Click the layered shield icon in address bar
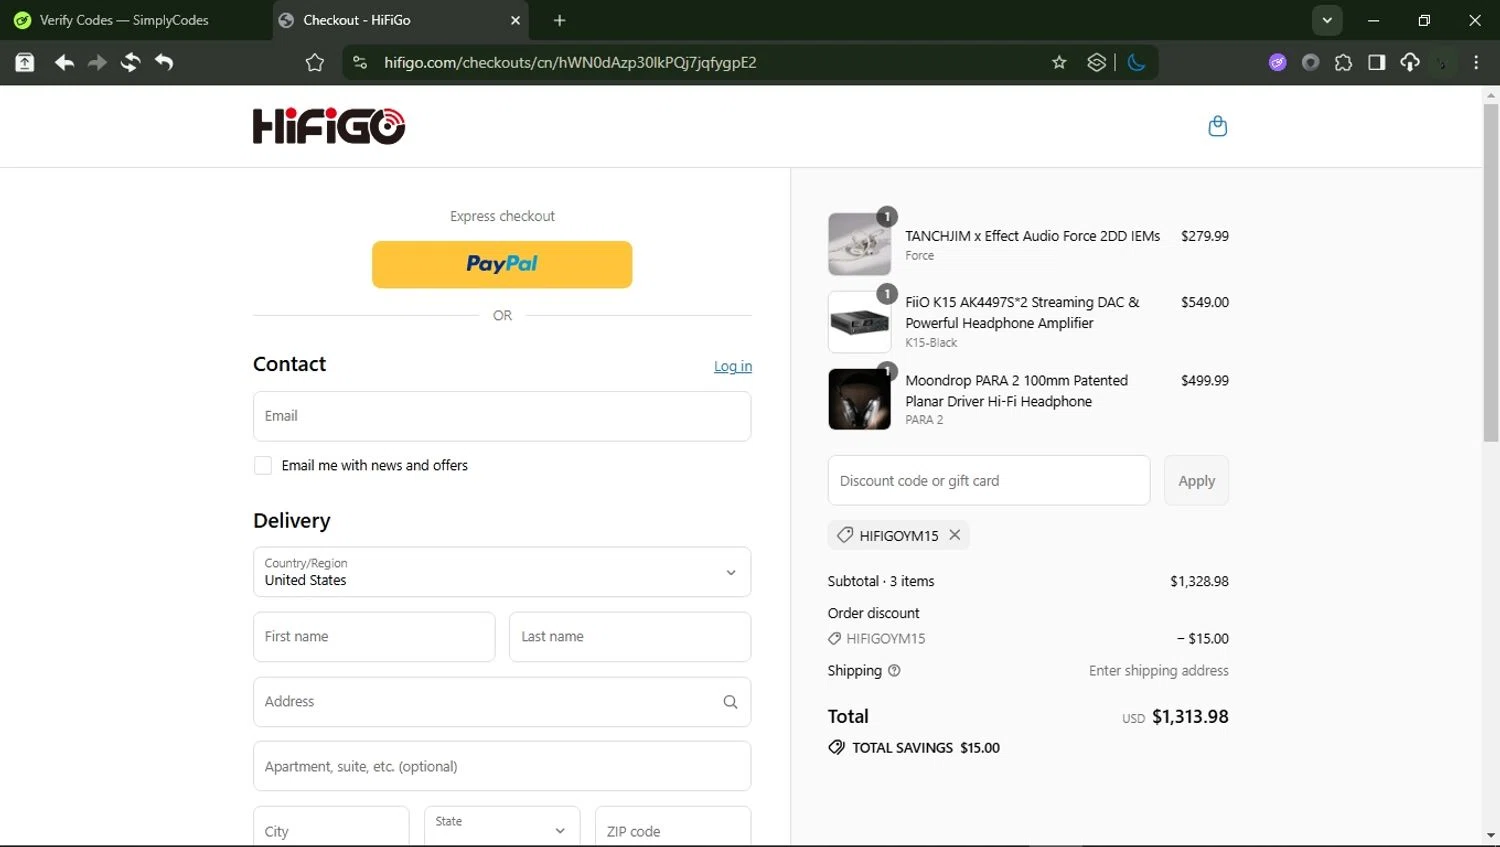Screen dimensions: 1500x847 click(1097, 62)
